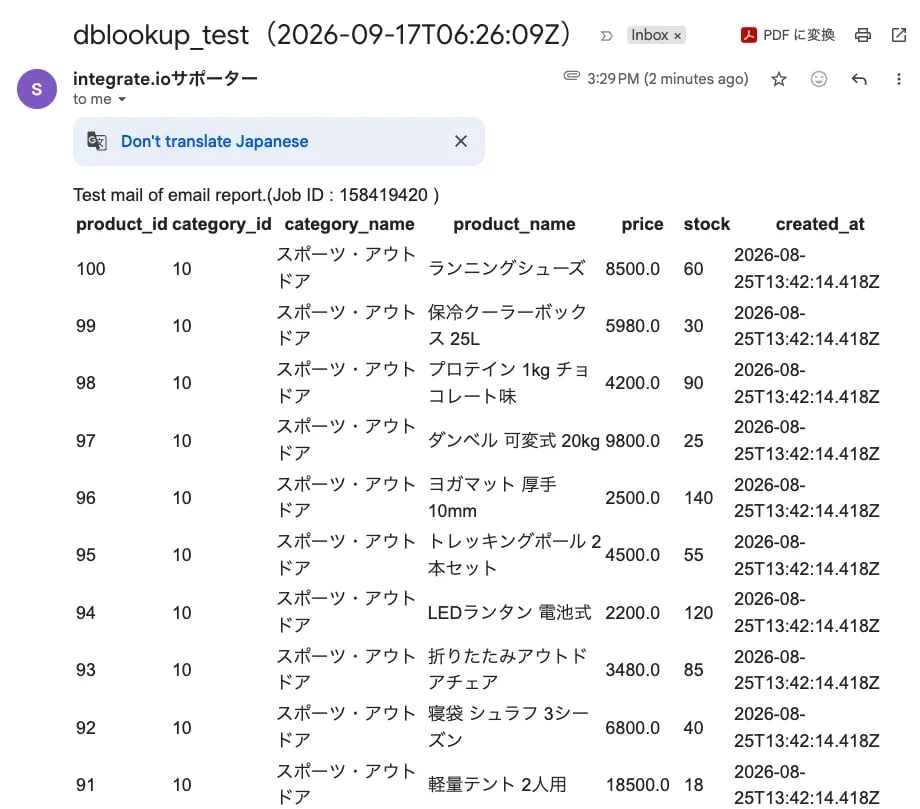Click product_id cell '92'
The image size is (920, 809).
point(86,727)
